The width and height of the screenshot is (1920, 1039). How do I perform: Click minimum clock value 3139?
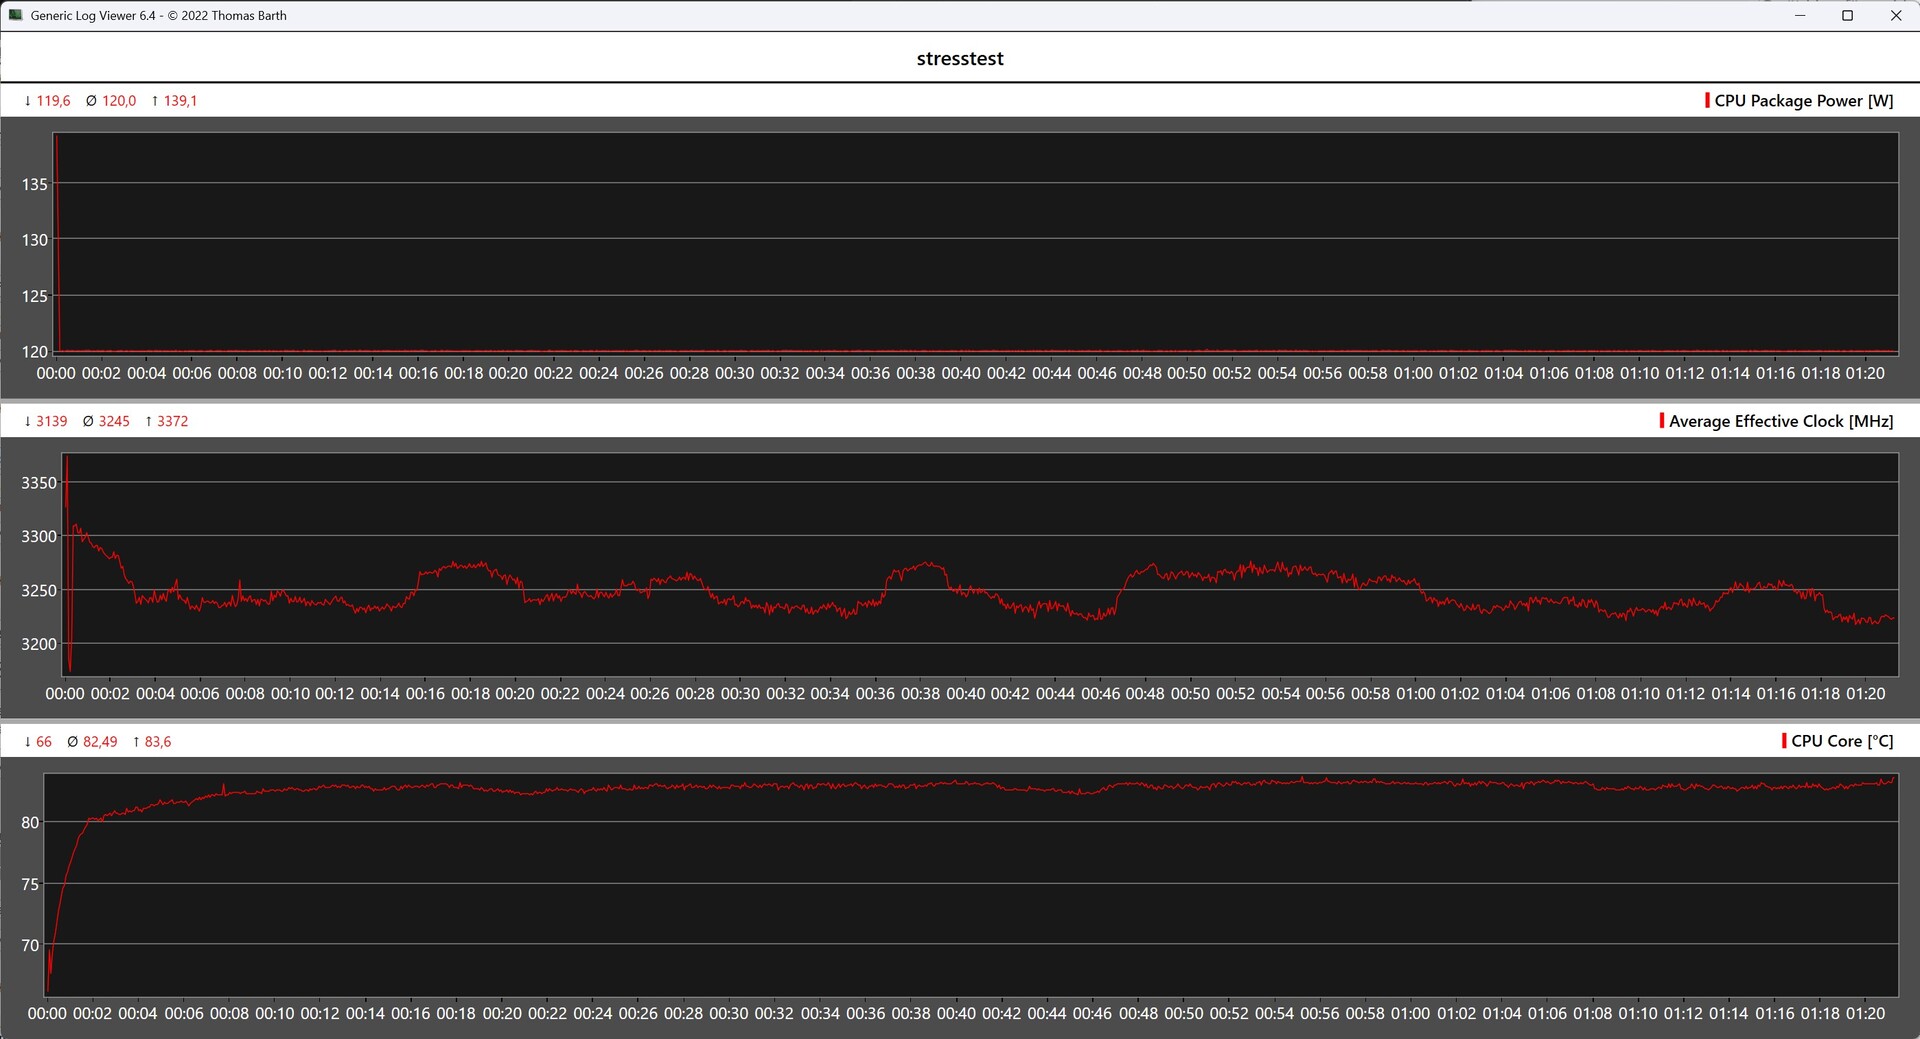point(52,421)
